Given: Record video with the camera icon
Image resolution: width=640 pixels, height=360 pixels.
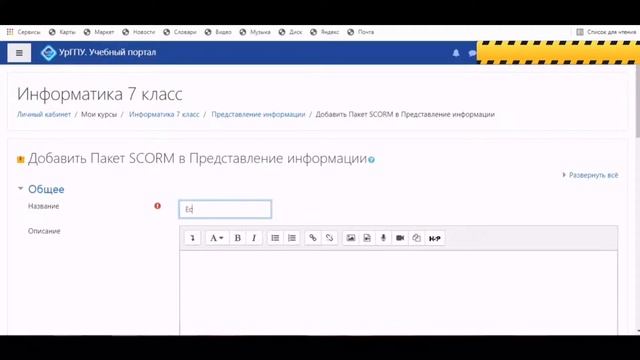Looking at the screenshot, I should tap(400, 238).
